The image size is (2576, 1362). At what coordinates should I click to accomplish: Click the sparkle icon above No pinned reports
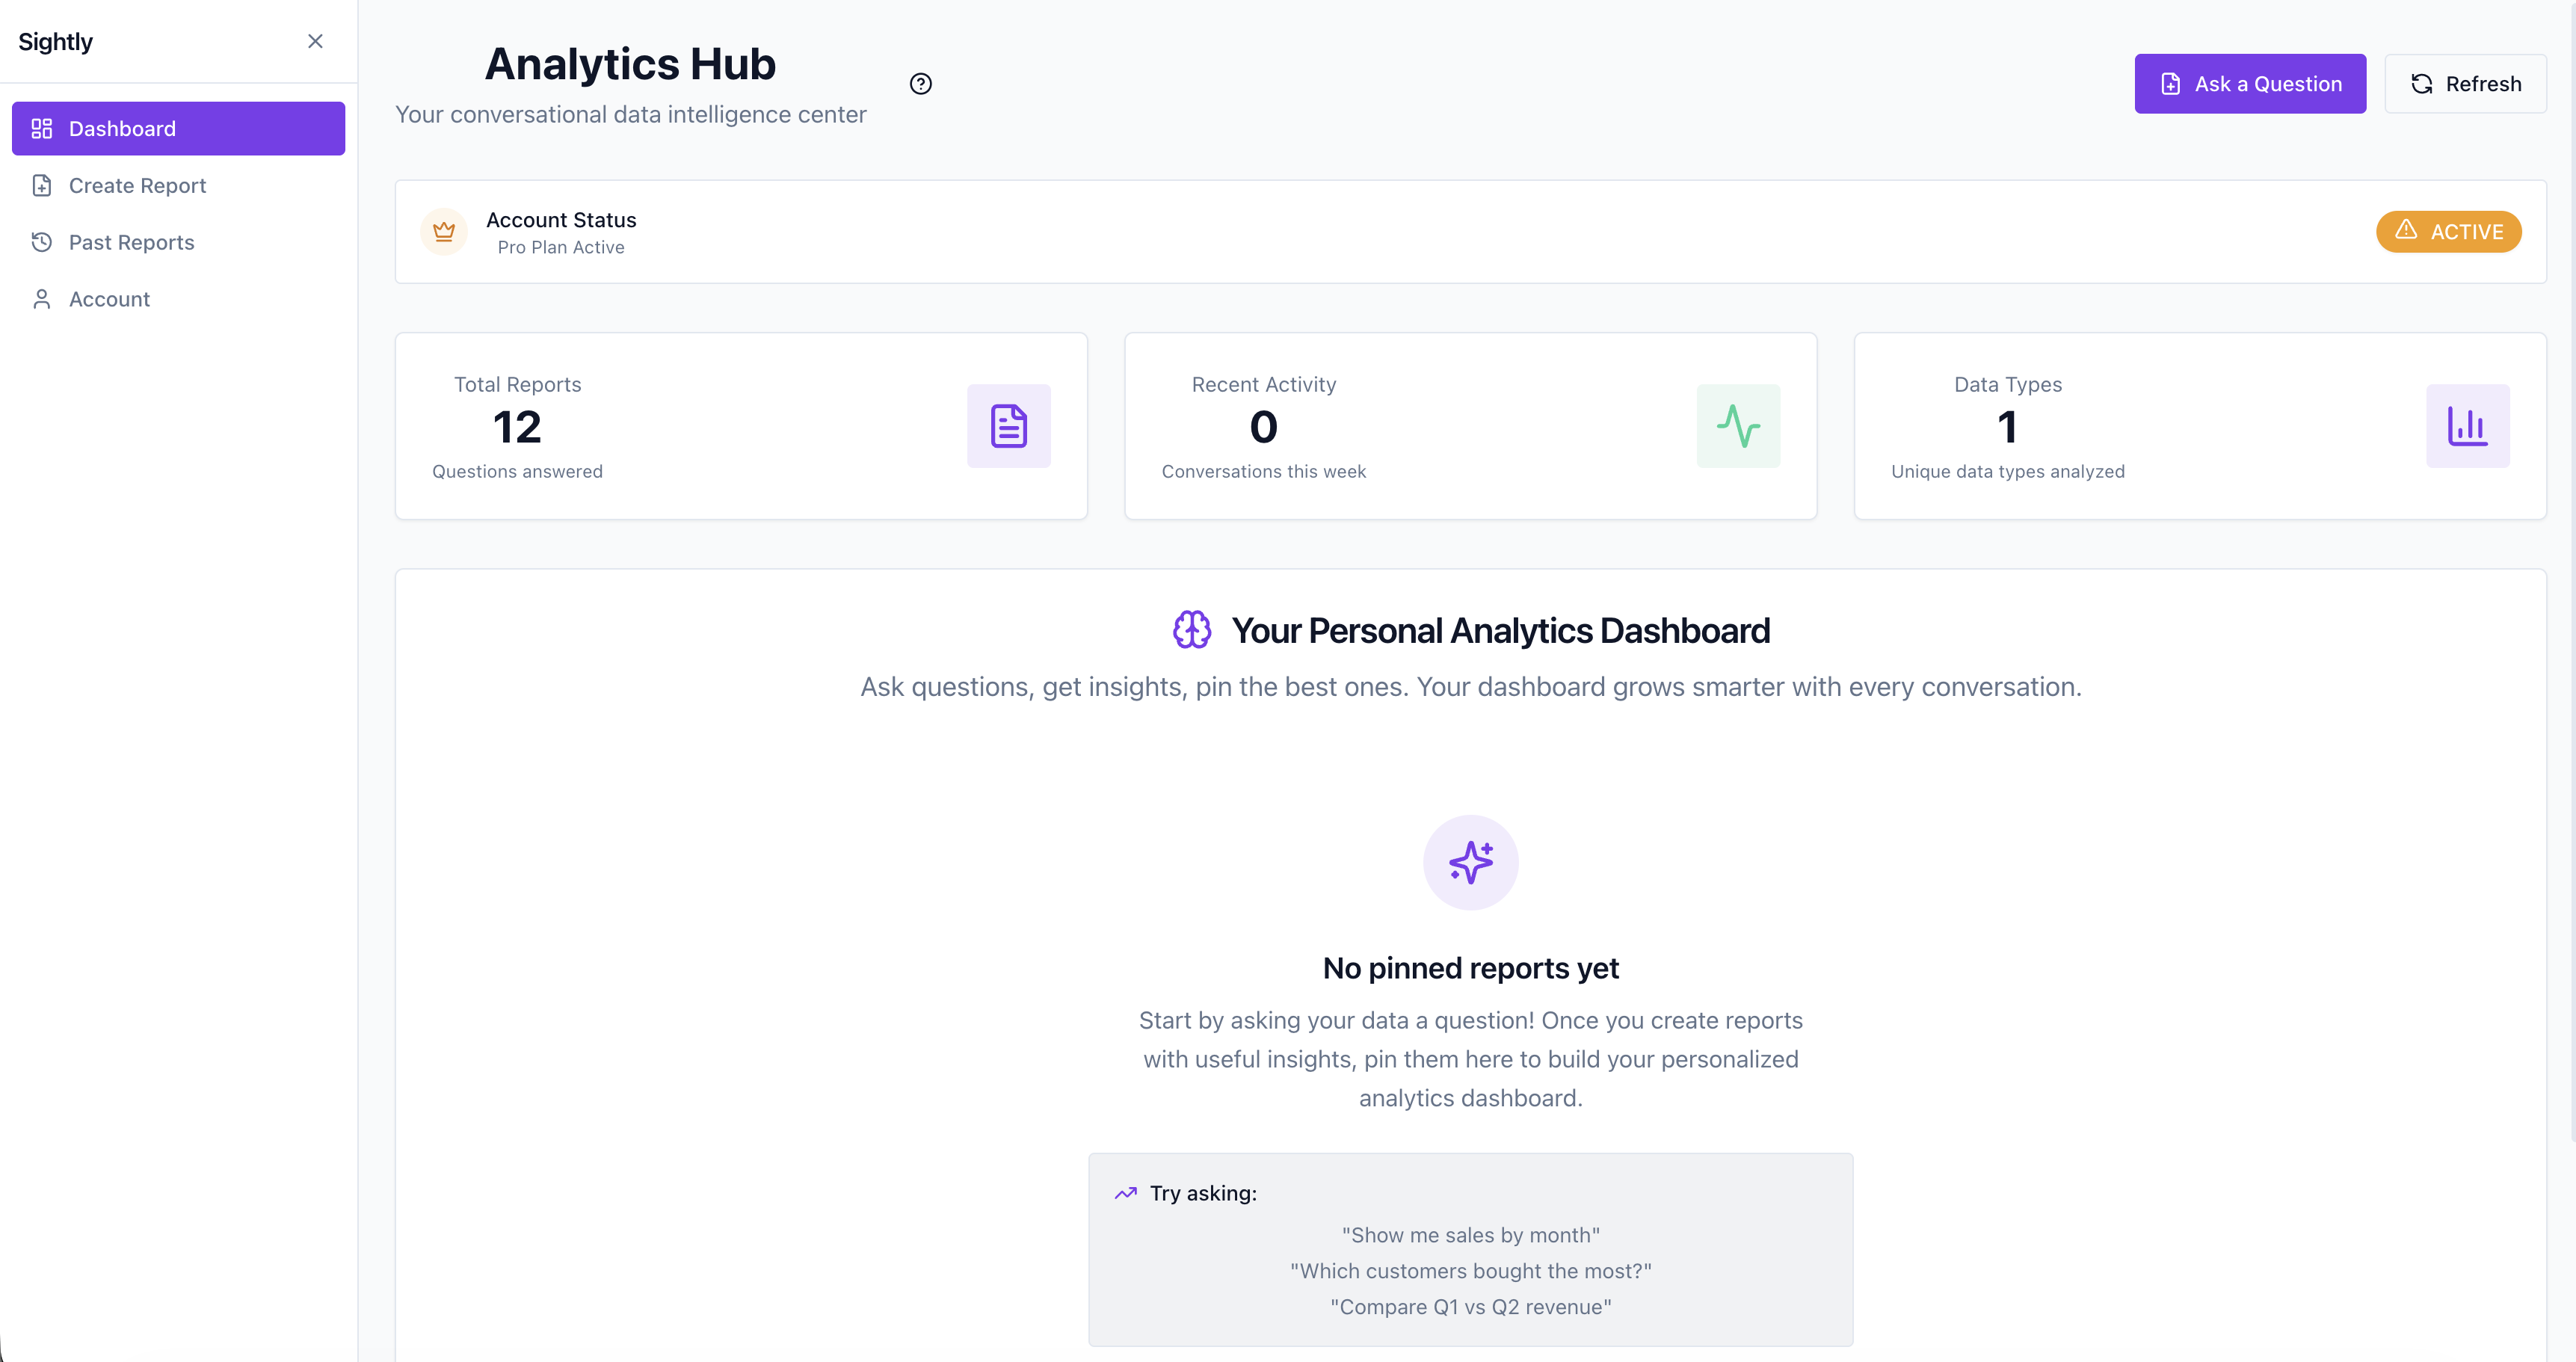click(1471, 862)
